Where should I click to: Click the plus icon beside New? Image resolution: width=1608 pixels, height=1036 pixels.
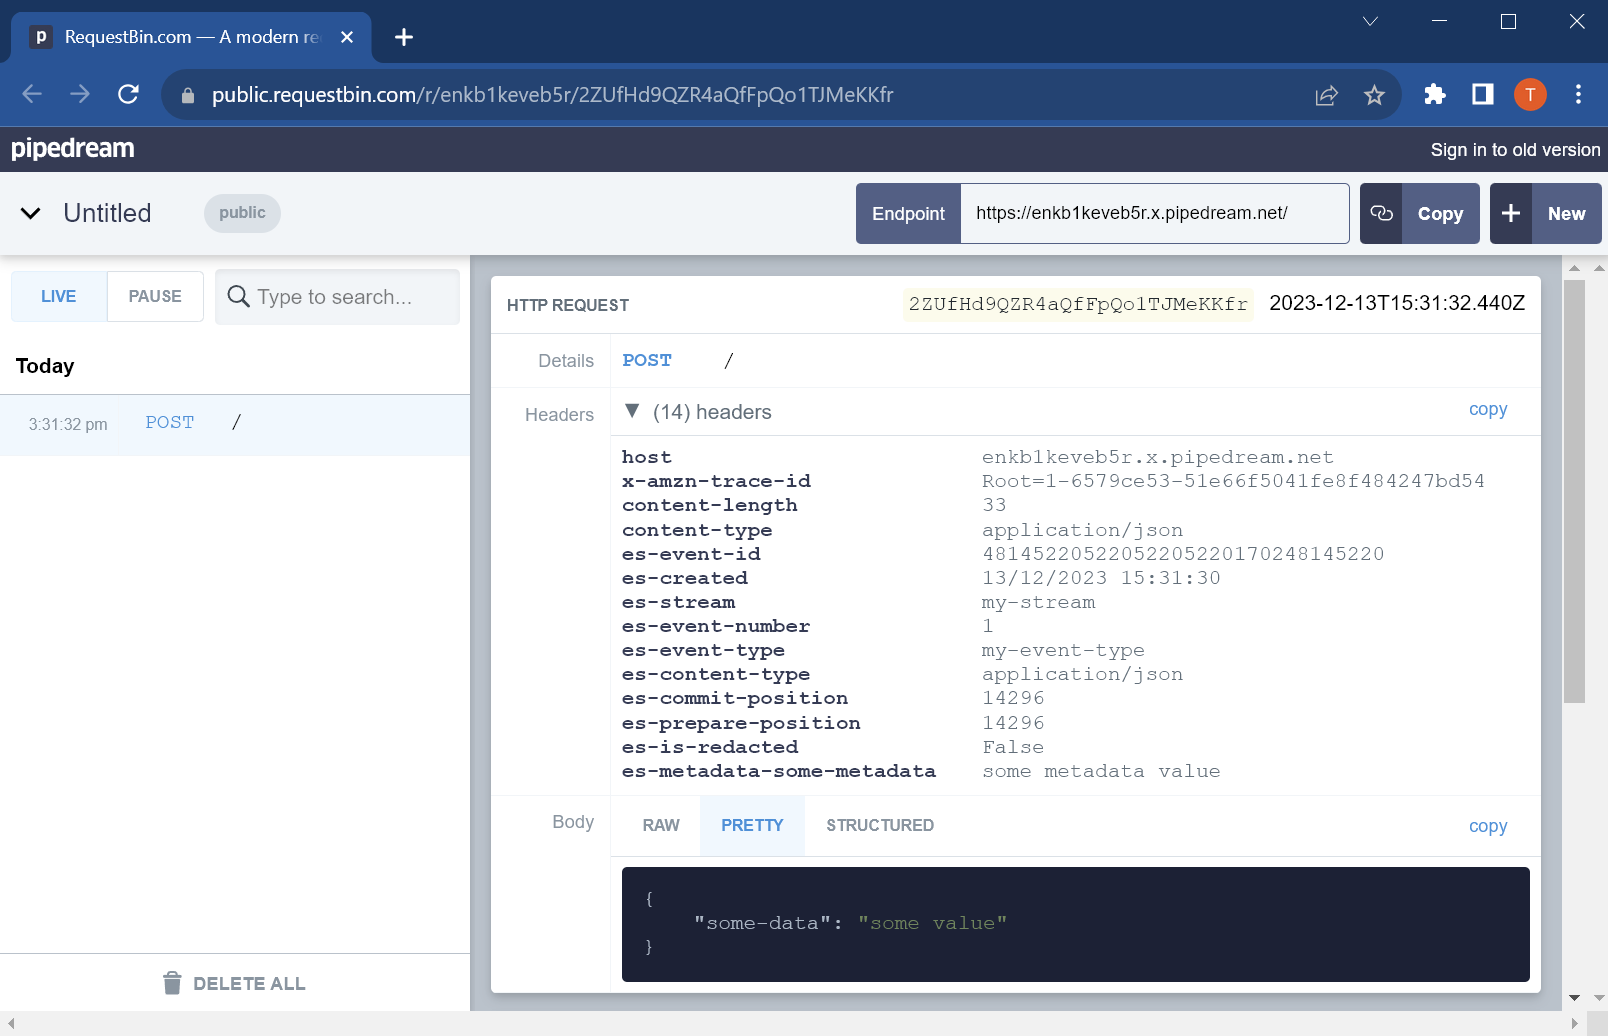coord(1511,213)
